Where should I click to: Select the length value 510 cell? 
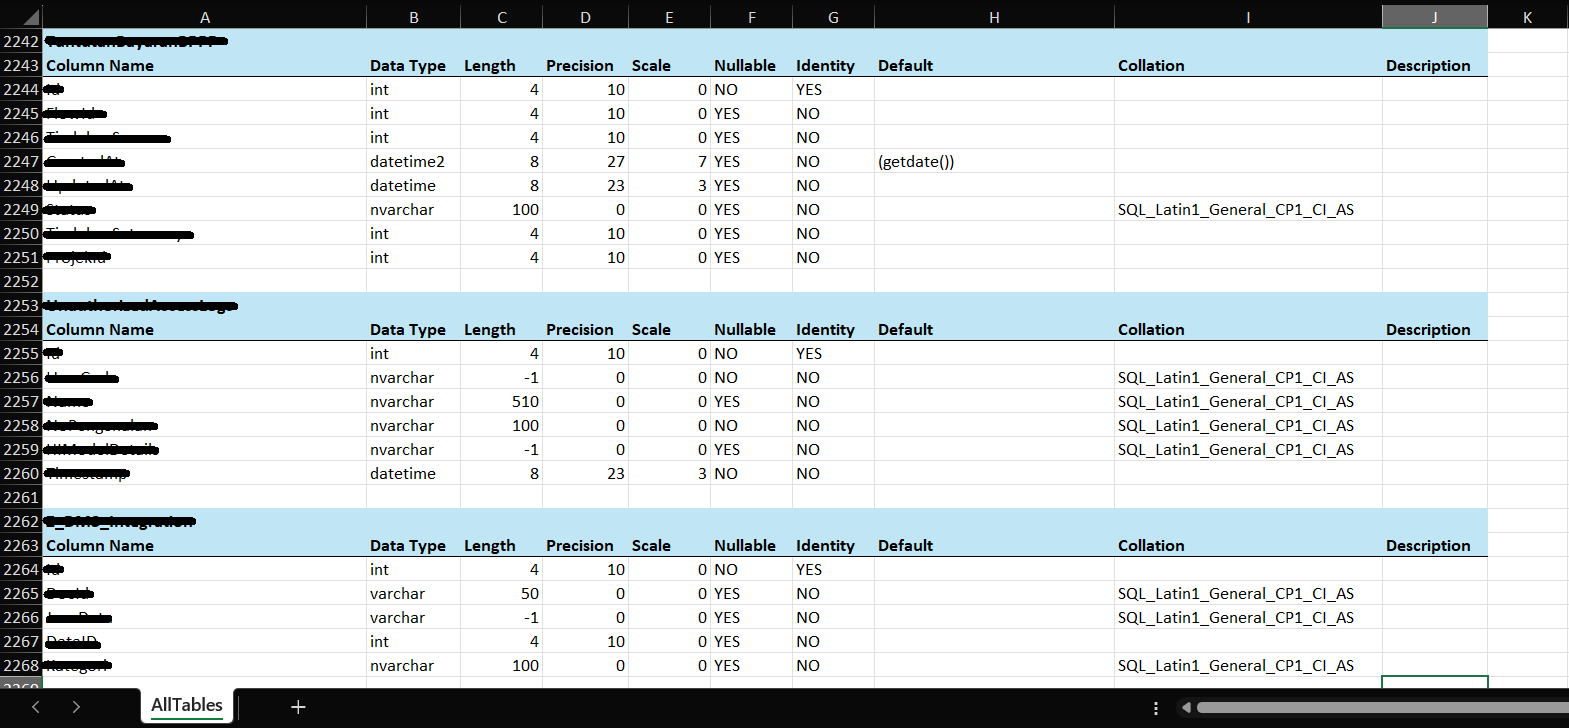(501, 401)
